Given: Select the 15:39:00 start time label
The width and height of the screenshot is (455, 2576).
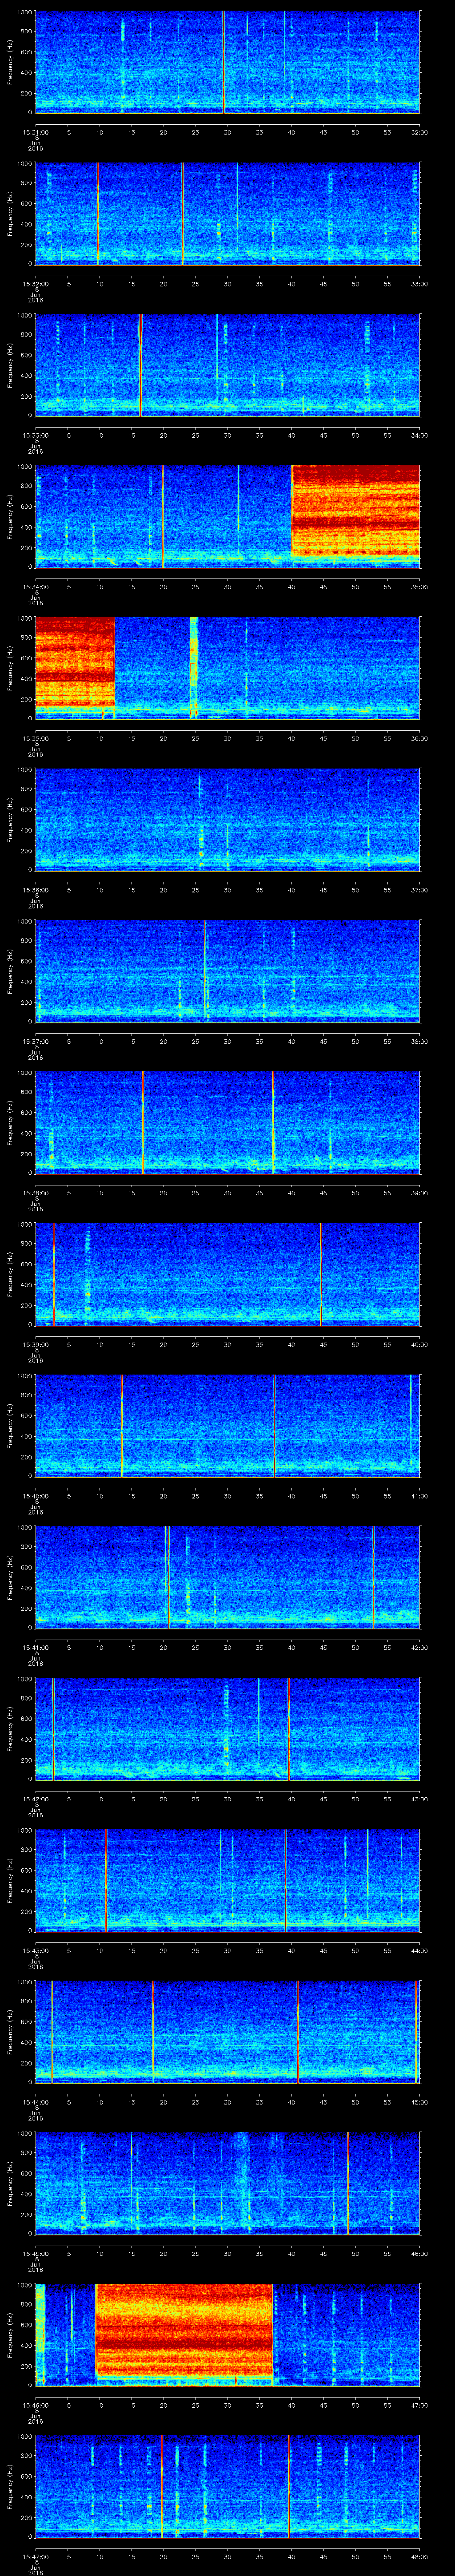Looking at the screenshot, I should 36,1344.
